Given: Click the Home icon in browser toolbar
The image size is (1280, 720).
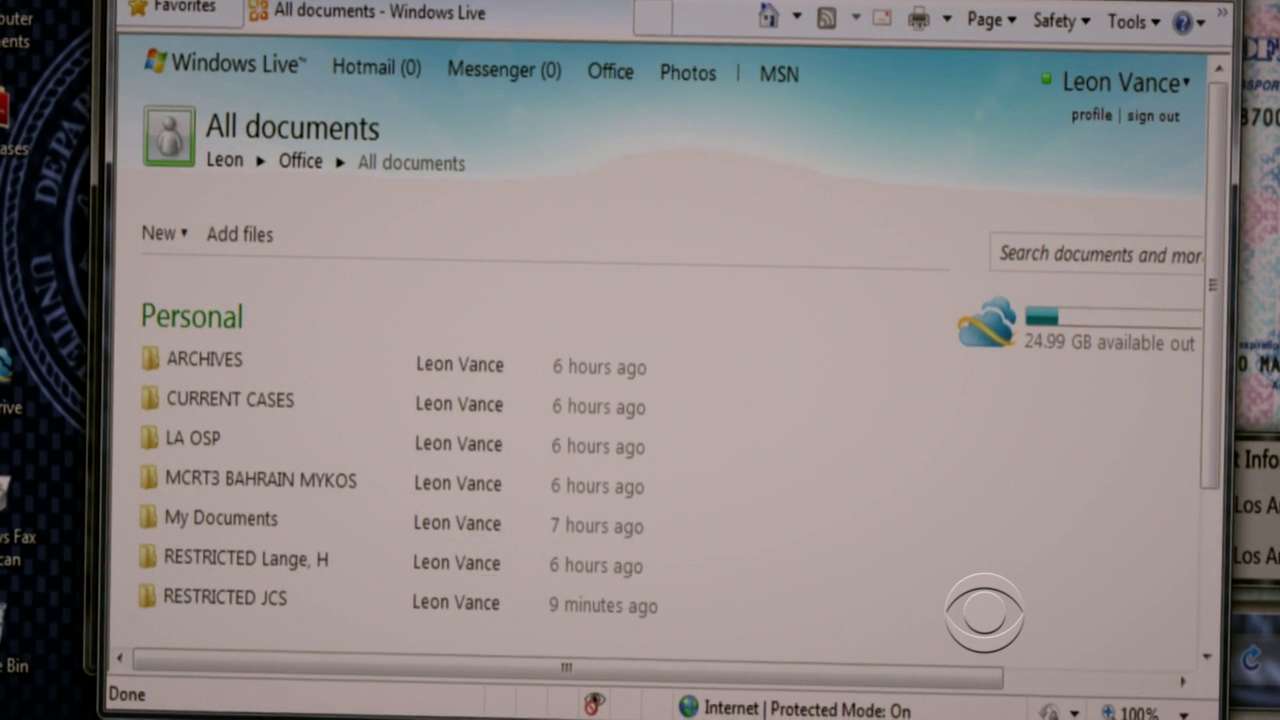Looking at the screenshot, I should pyautogui.click(x=768, y=15).
